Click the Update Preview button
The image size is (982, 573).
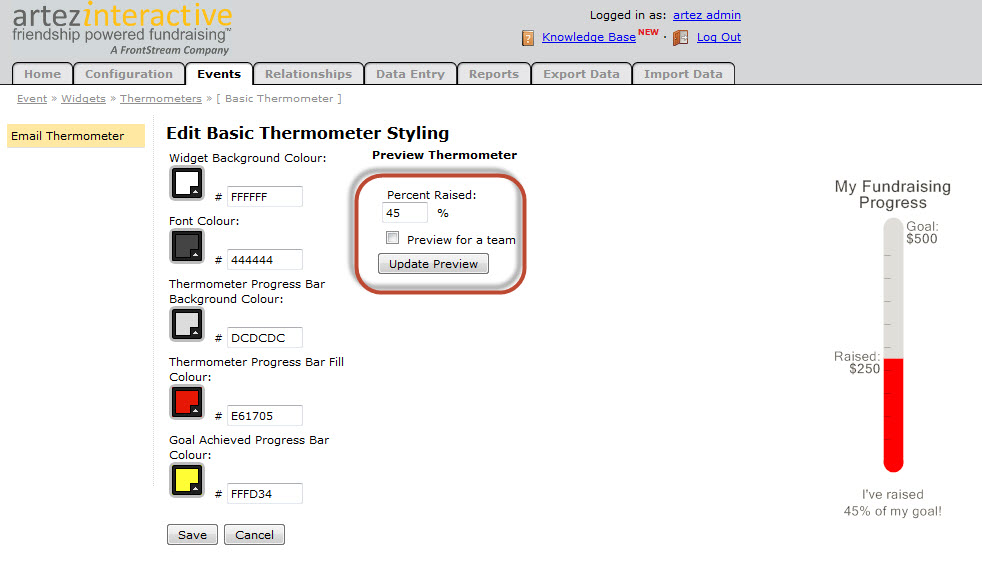(433, 264)
